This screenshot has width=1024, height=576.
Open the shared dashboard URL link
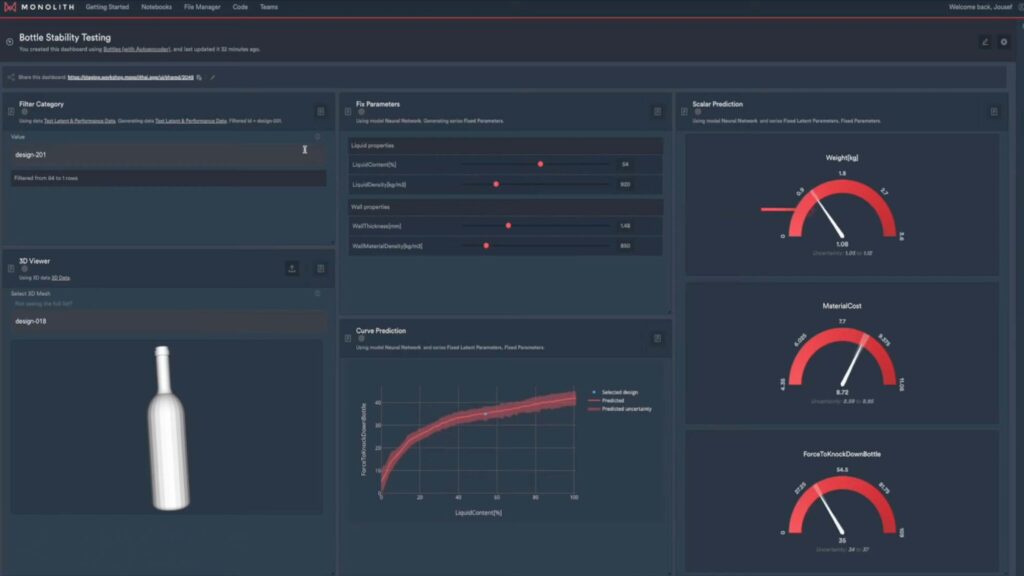(x=130, y=77)
